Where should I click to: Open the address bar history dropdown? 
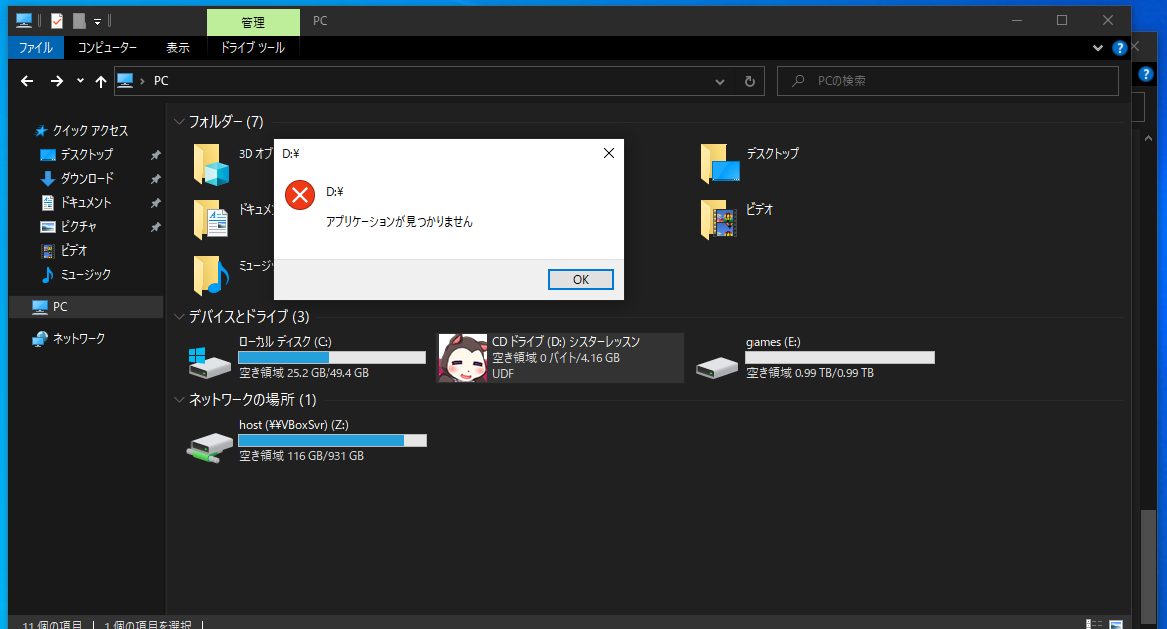(x=720, y=81)
